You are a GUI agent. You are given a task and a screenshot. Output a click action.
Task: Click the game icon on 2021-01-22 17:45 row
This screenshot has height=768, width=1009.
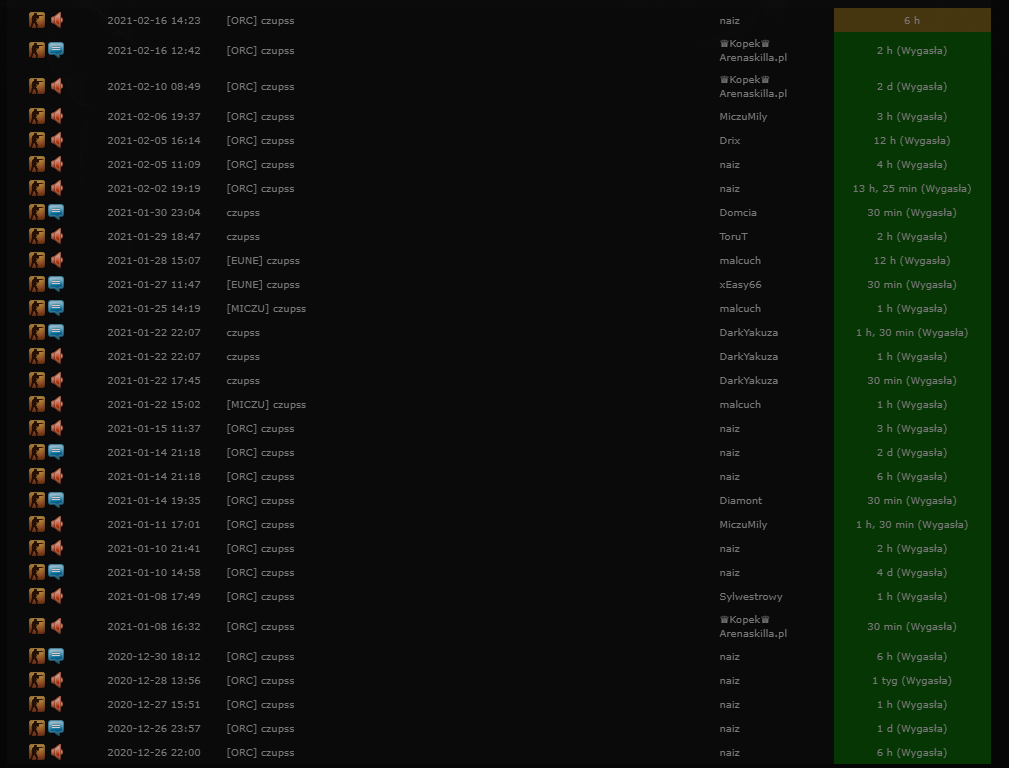pos(37,380)
